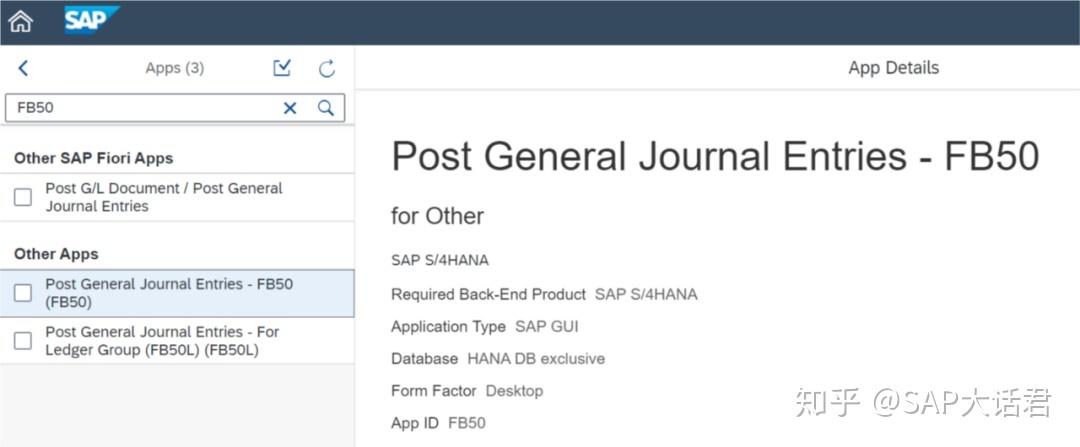This screenshot has height=447, width=1080.
Task: Clear the FB50 search text
Action: click(x=290, y=108)
